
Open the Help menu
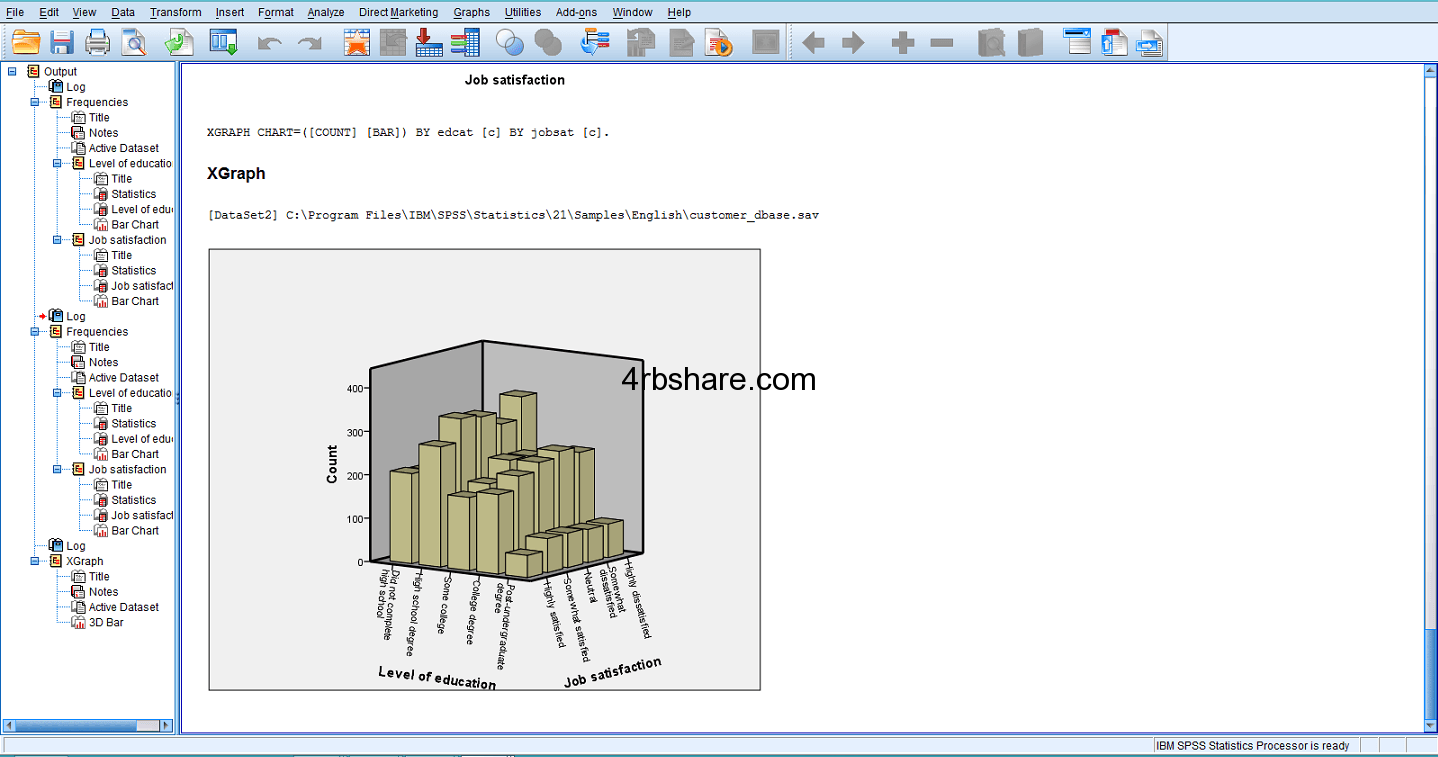point(679,12)
